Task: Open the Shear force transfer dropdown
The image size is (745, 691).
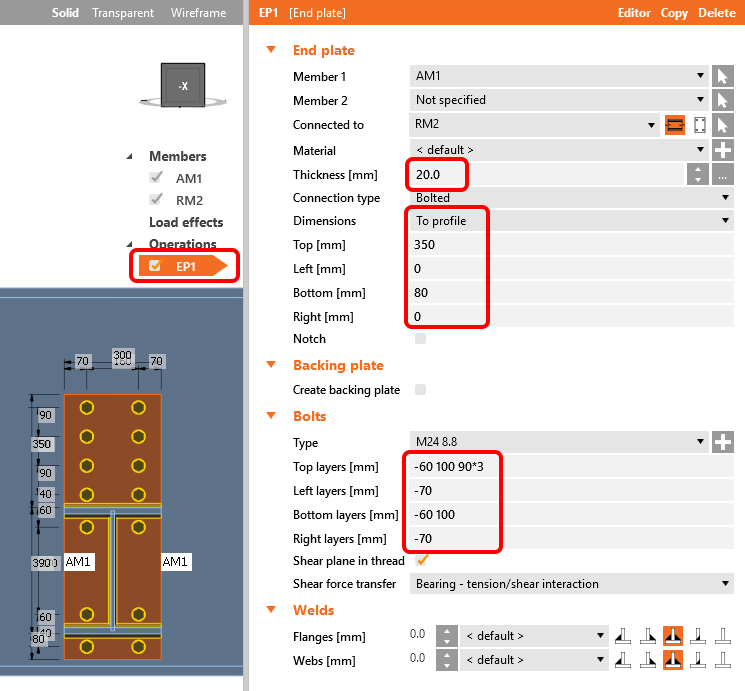Action: click(x=572, y=584)
